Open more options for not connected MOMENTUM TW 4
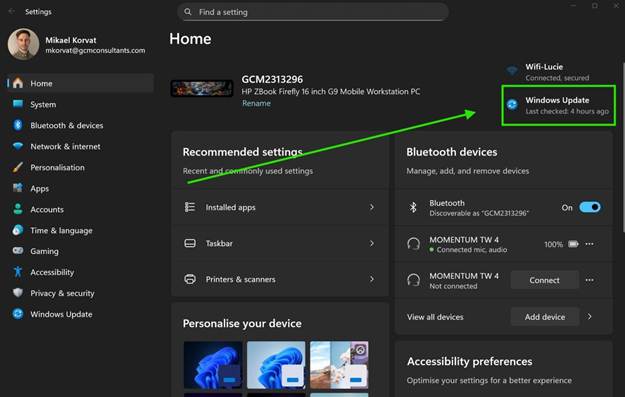The width and height of the screenshot is (625, 397). coord(590,280)
